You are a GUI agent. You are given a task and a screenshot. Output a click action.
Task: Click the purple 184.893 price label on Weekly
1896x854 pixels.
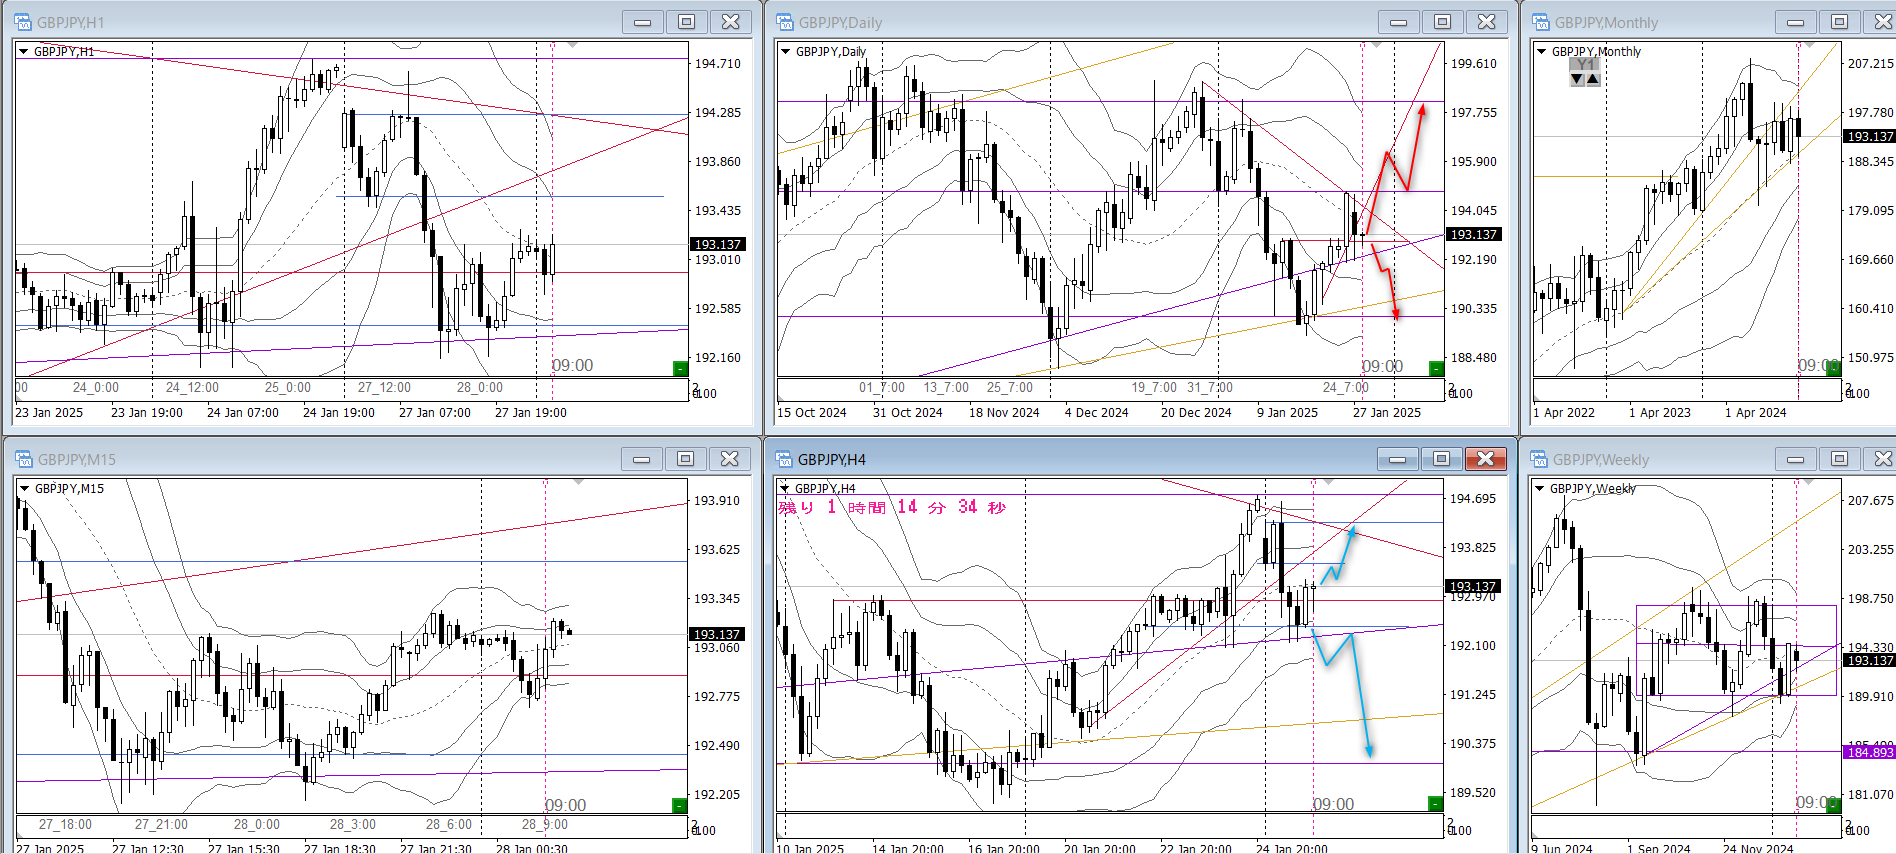(1868, 752)
